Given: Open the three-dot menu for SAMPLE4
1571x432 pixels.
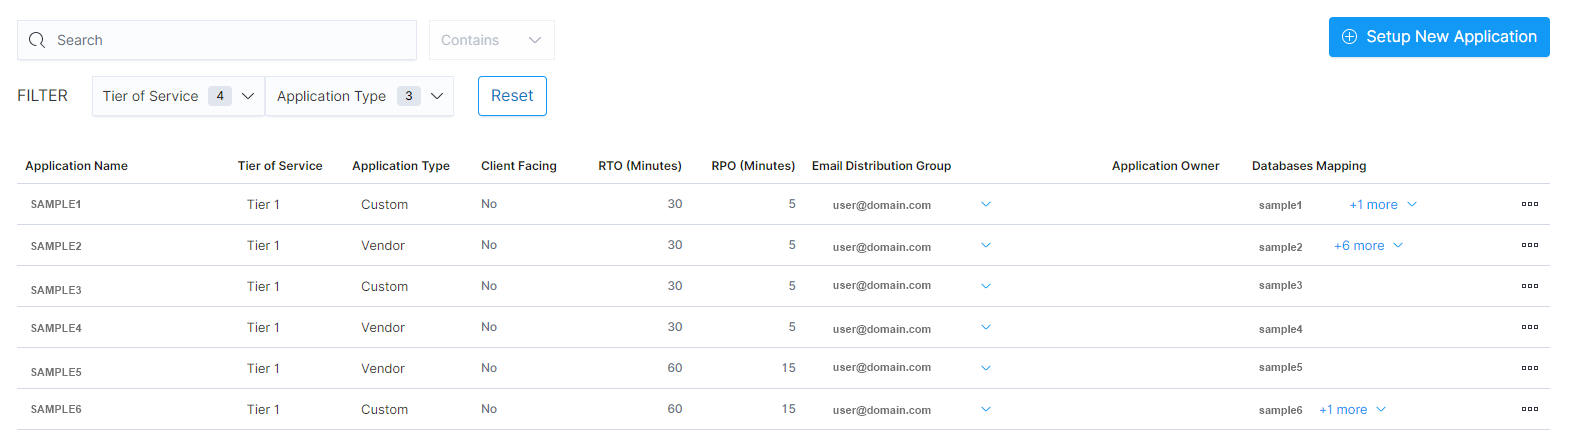Looking at the screenshot, I should 1529,327.
